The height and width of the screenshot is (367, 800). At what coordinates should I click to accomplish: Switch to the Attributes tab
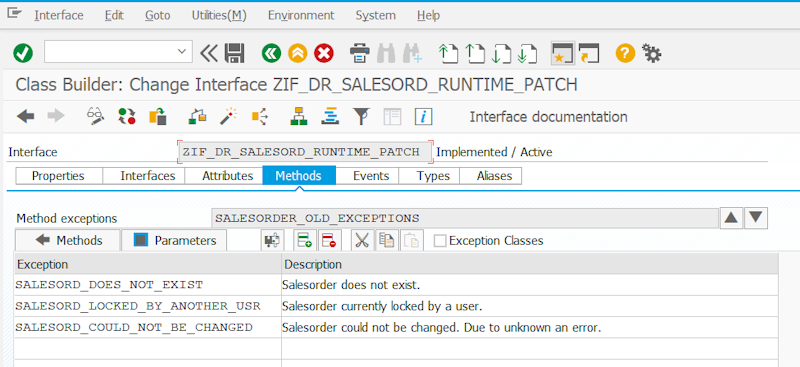(228, 176)
